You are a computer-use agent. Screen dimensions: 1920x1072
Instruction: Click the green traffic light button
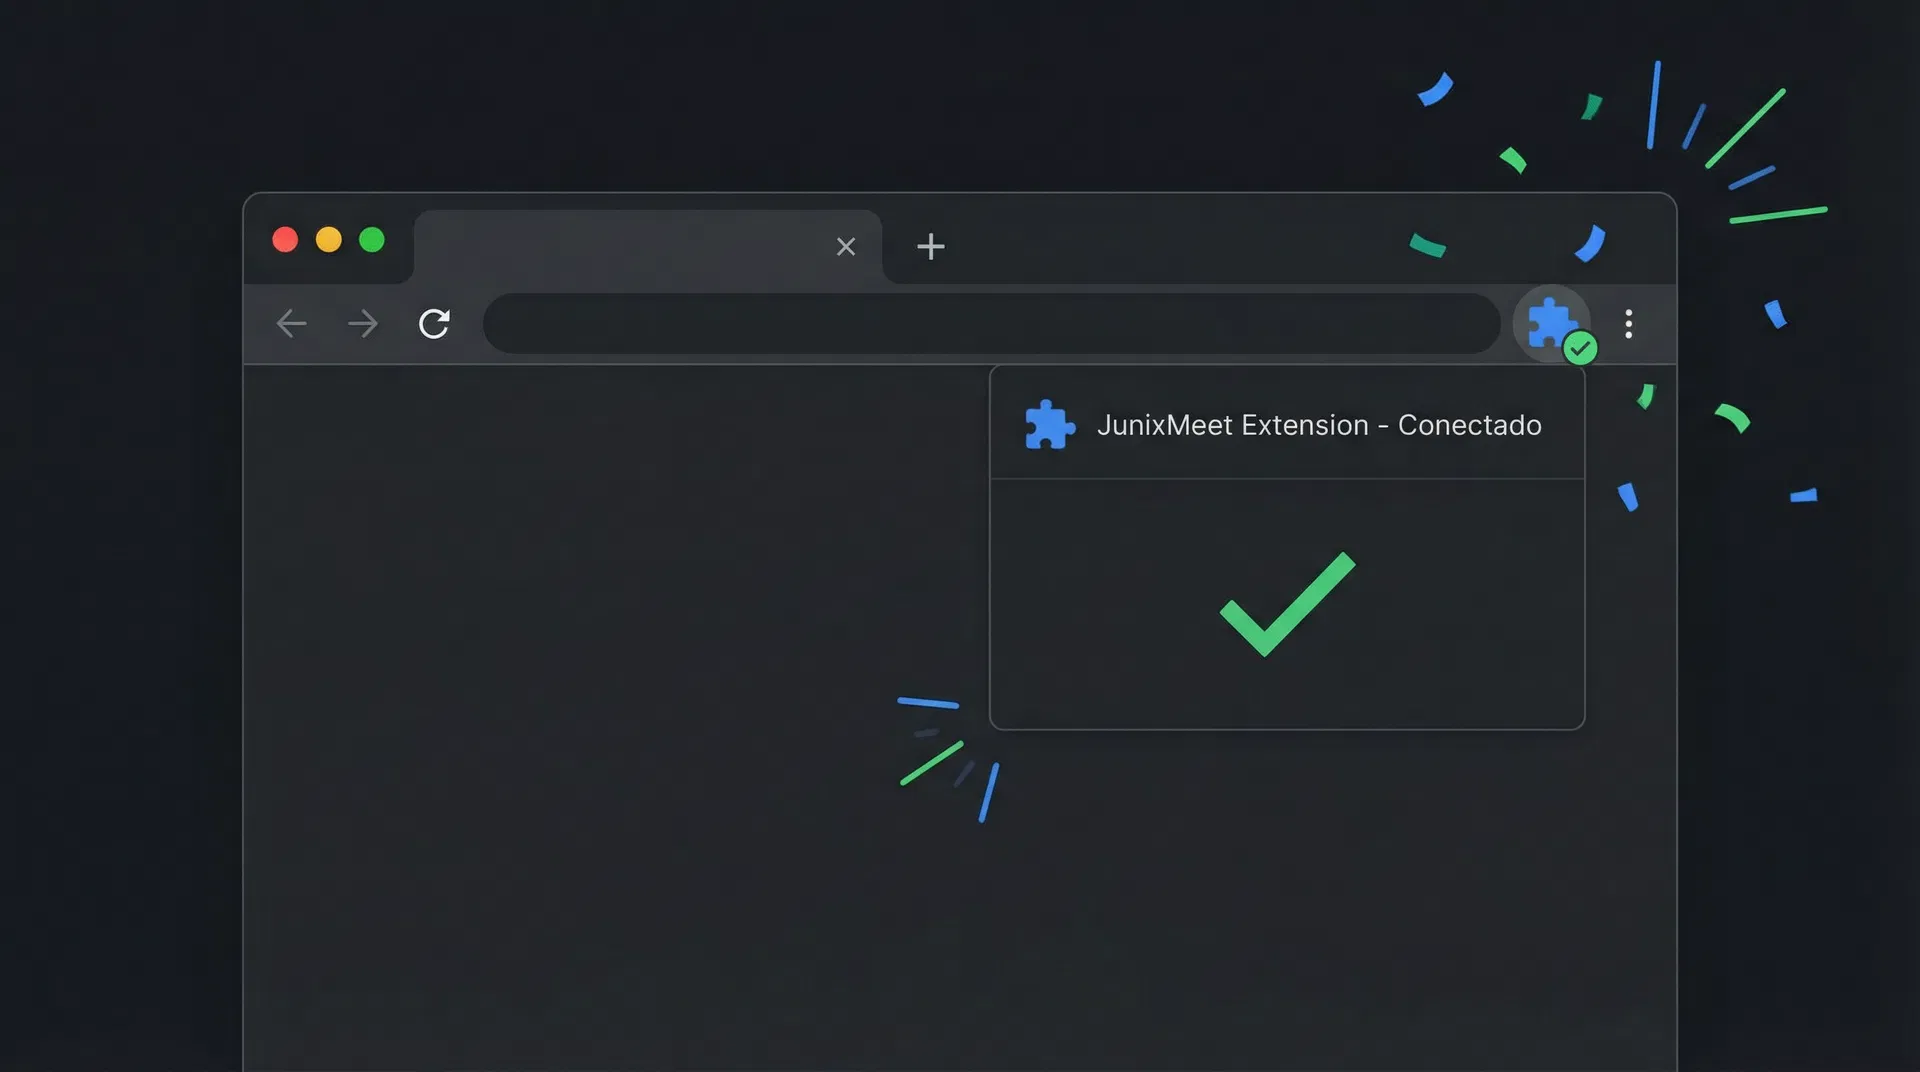click(372, 240)
